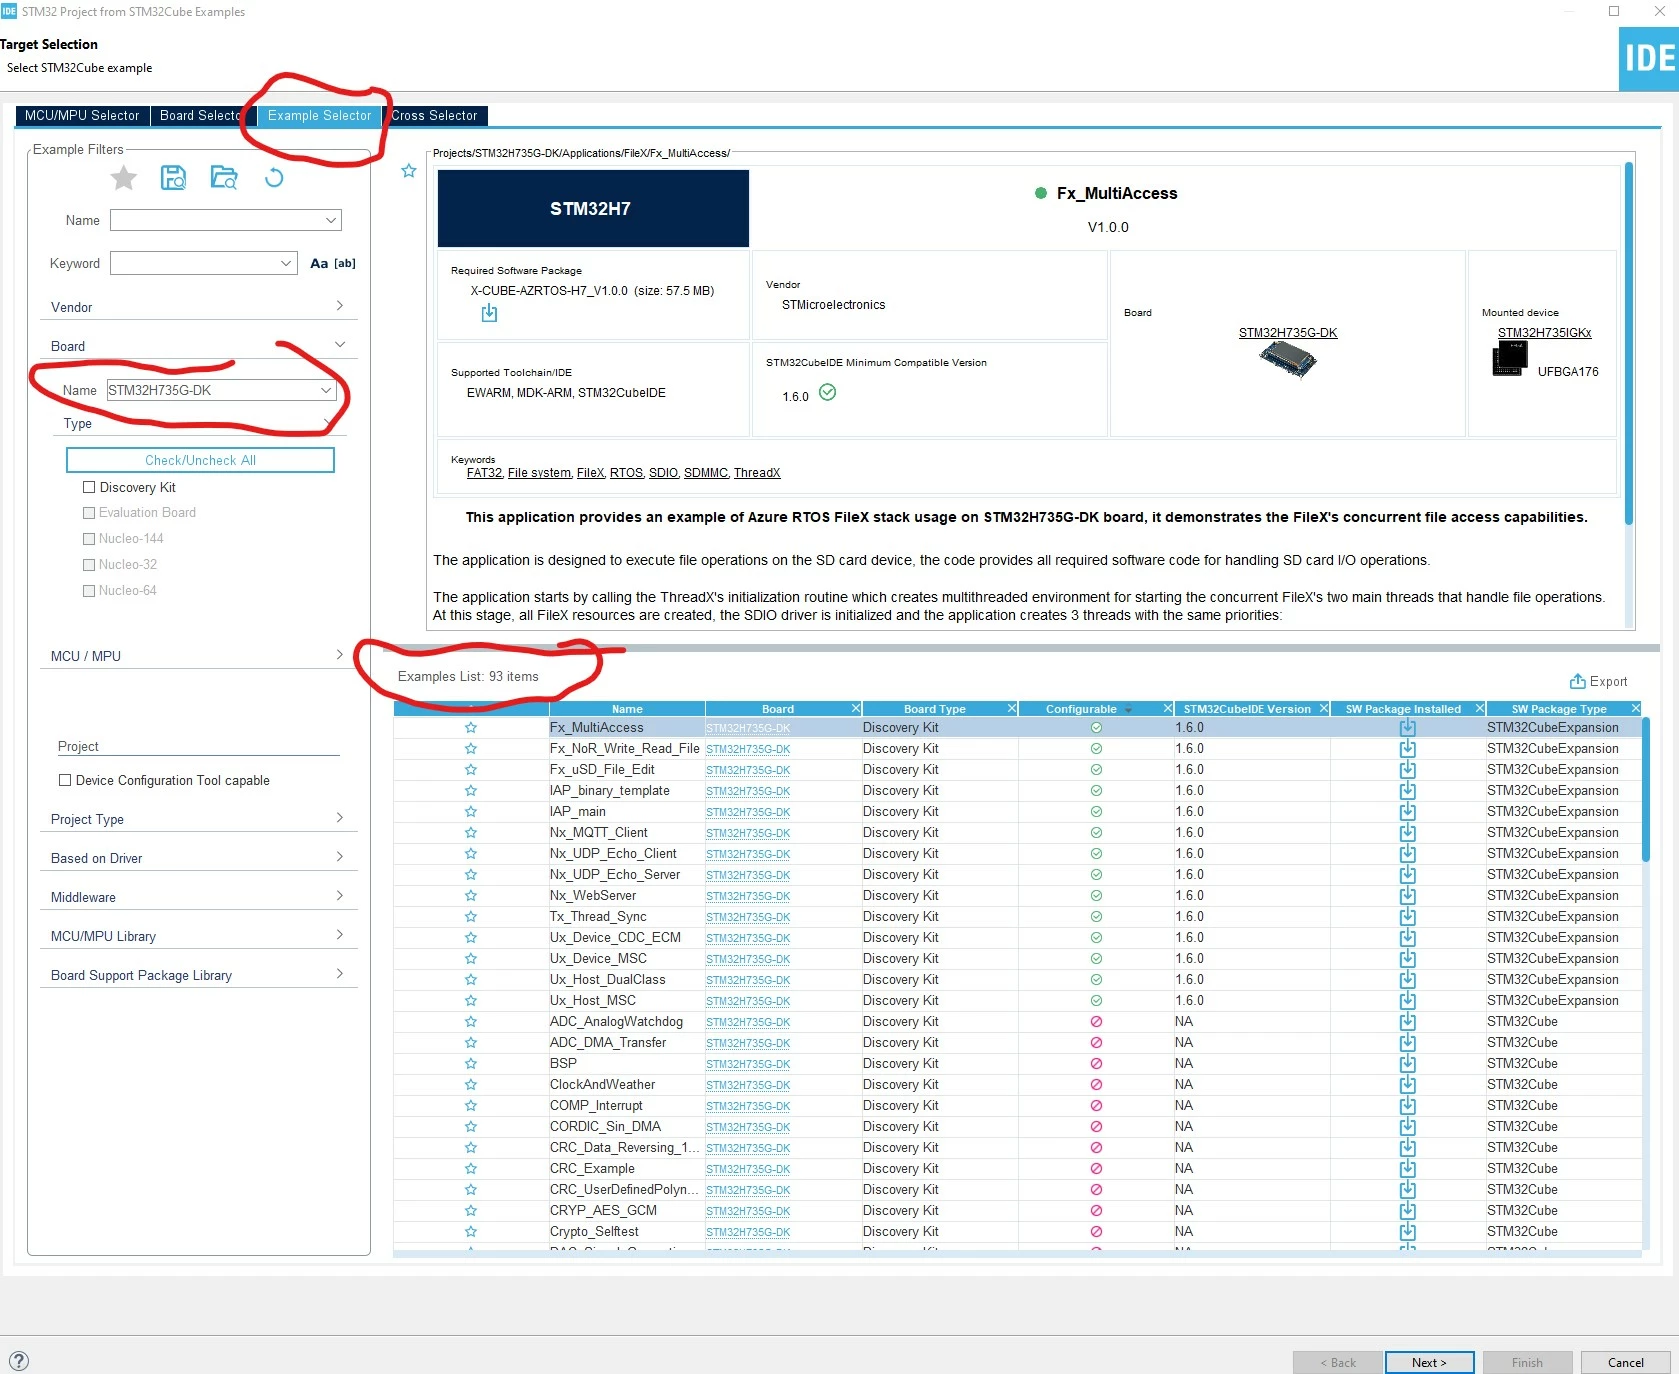Expand the Board Support Package Library section

[340, 974]
